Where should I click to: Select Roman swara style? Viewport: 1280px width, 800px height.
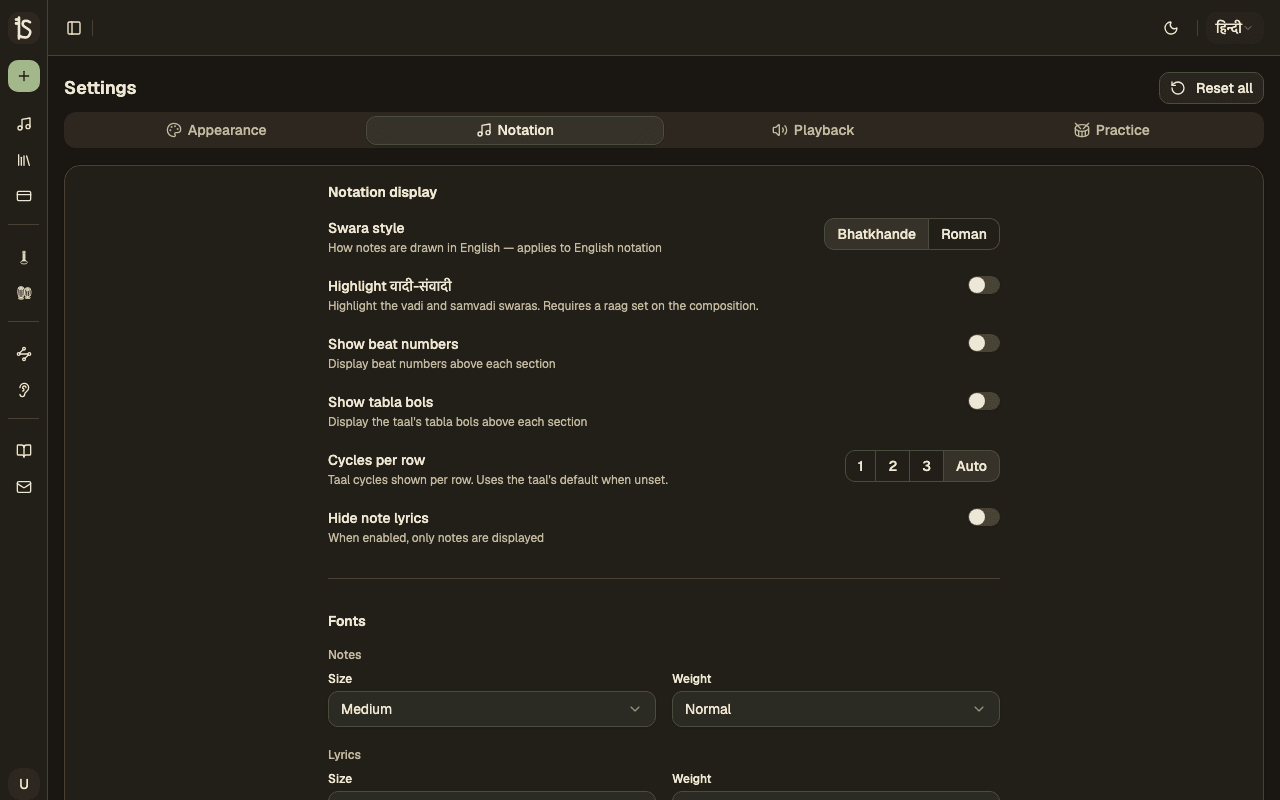coord(964,234)
